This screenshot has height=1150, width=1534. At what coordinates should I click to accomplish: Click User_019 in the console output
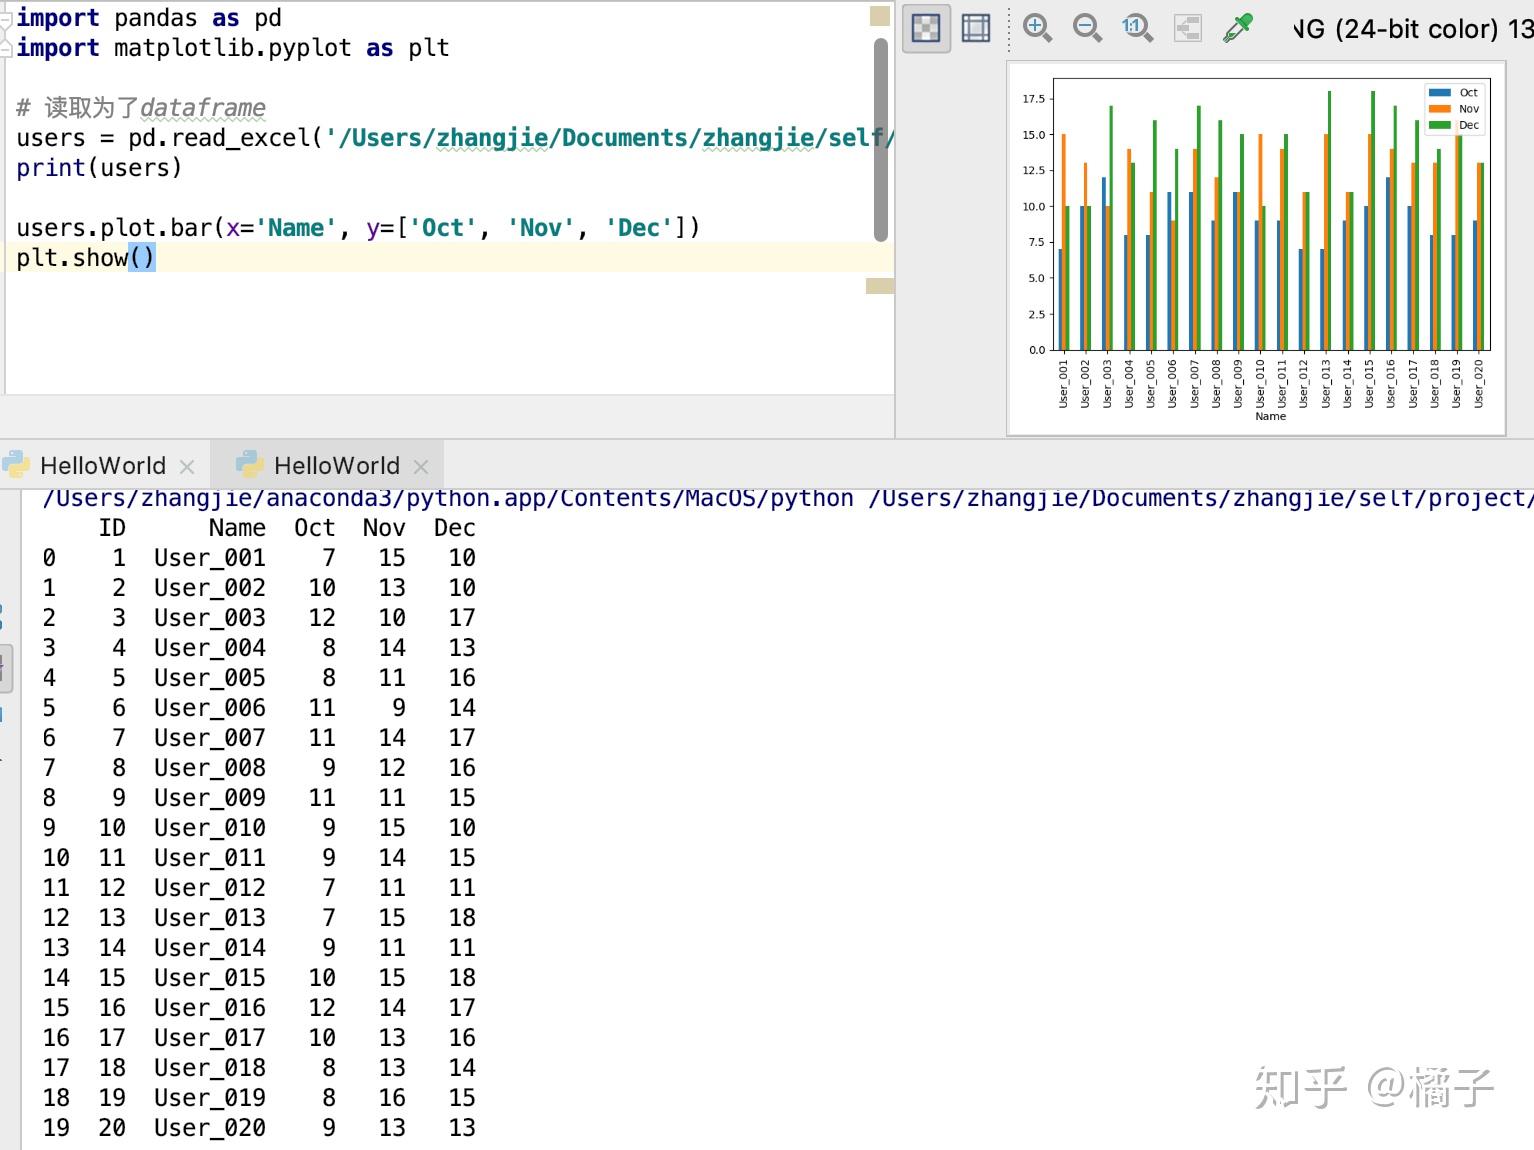click(210, 1098)
